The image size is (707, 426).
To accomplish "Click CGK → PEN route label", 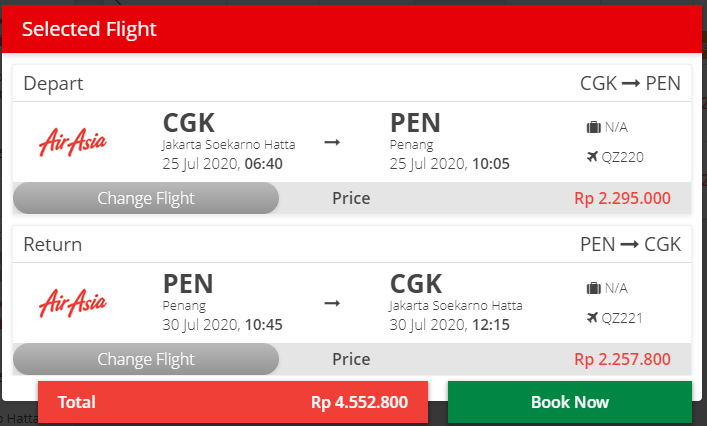I will (630, 83).
